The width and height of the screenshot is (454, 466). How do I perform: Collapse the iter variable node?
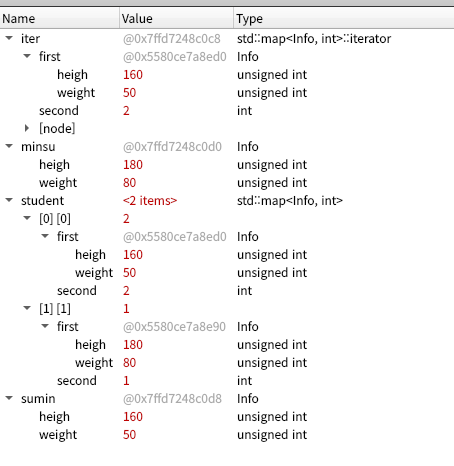click(9, 38)
